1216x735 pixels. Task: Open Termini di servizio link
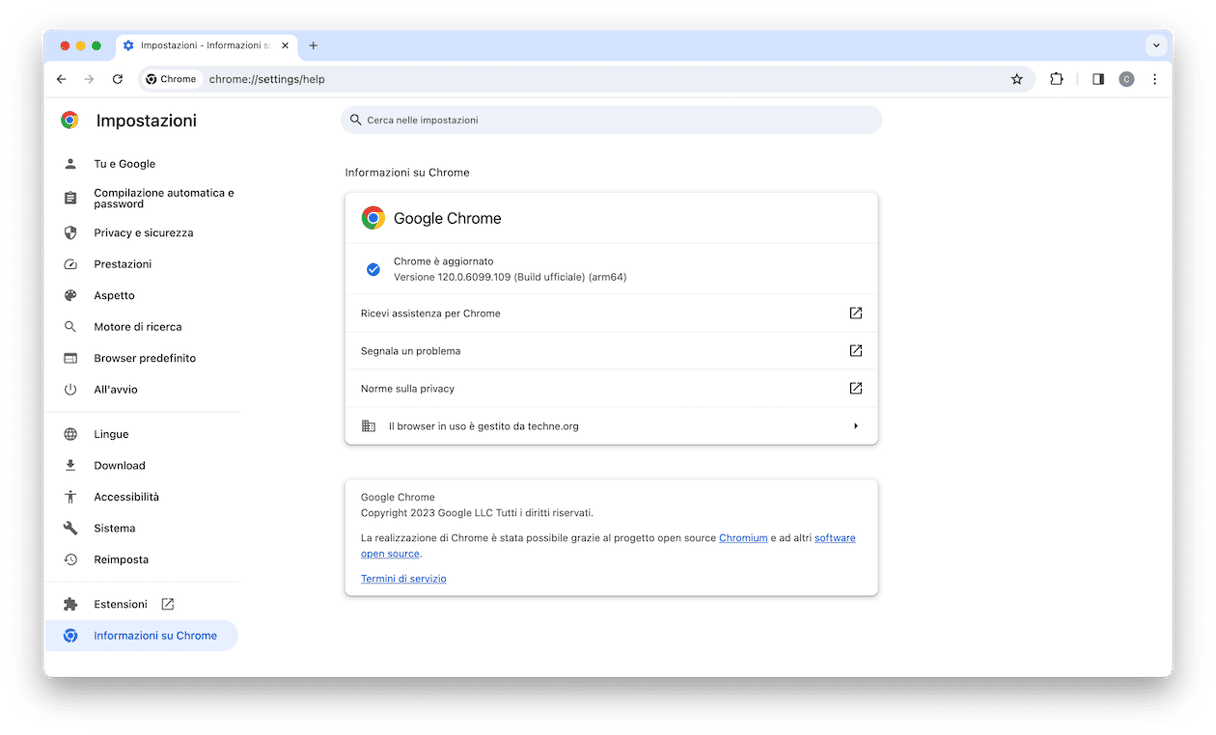403,579
